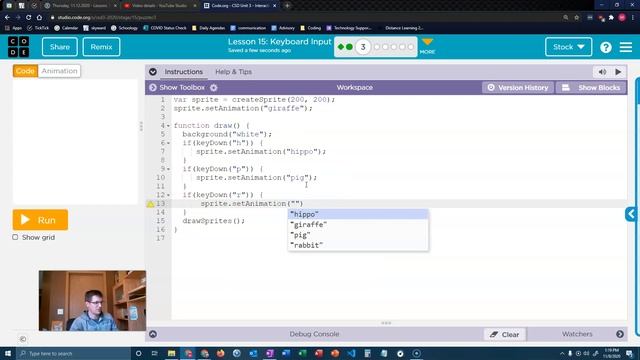Image resolution: width=640 pixels, height=360 pixels.
Task: Open Firefox from the taskbar
Action: (220, 353)
